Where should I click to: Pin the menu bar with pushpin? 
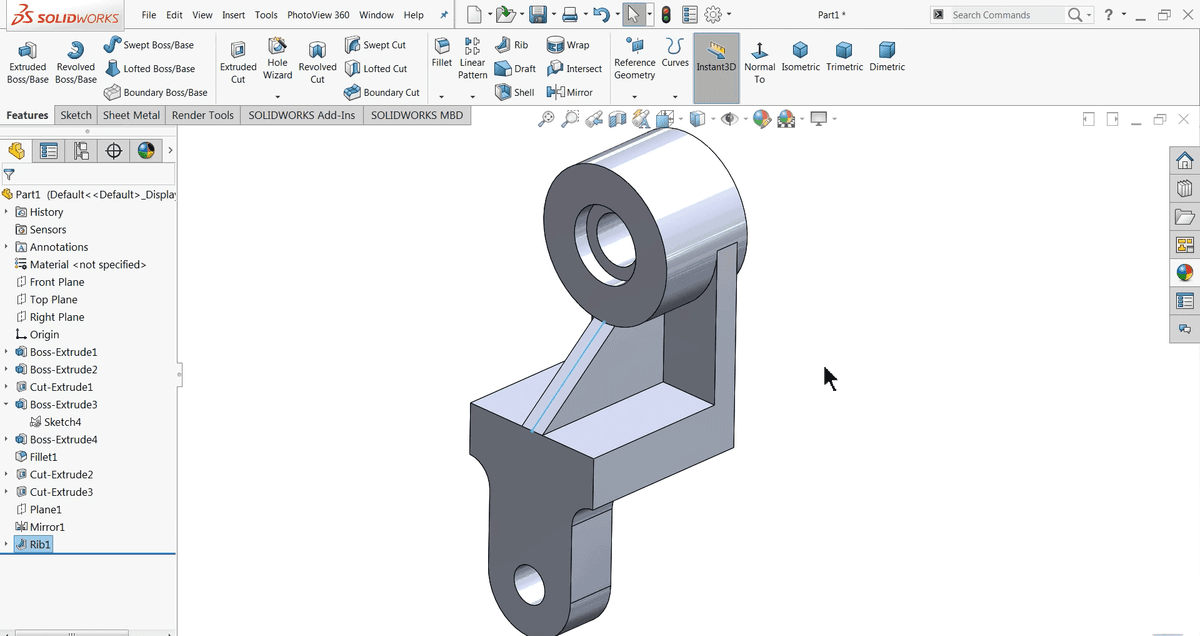[x=443, y=15]
